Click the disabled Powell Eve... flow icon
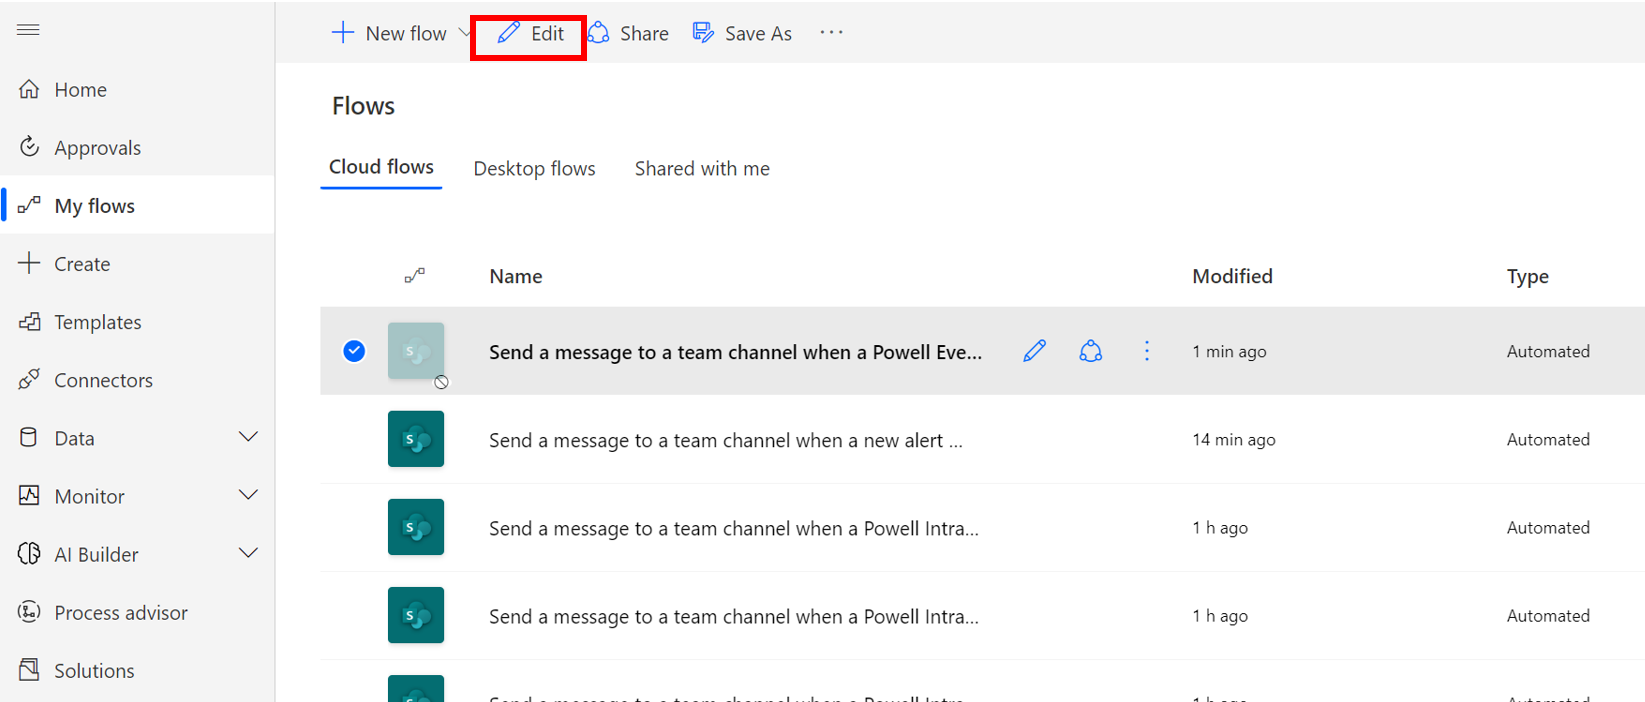The height and width of the screenshot is (702, 1645). (x=416, y=351)
